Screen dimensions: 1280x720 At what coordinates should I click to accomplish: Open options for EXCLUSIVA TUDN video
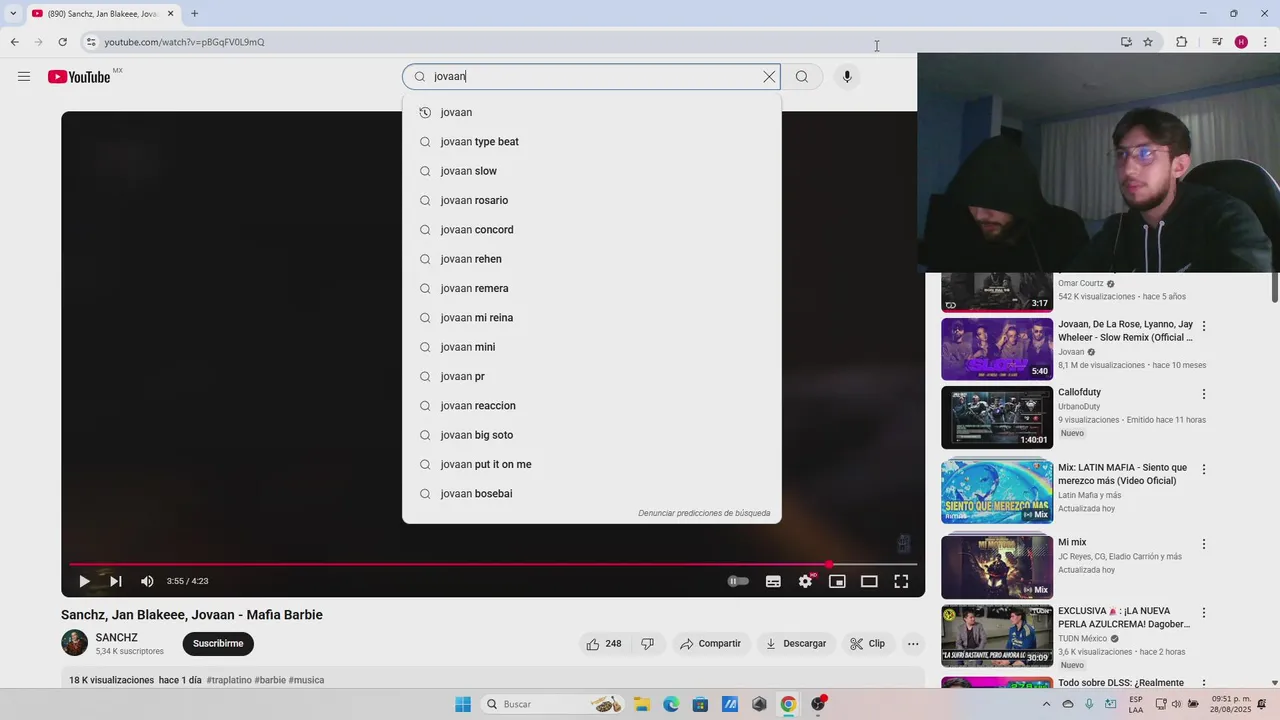pyautogui.click(x=1204, y=613)
